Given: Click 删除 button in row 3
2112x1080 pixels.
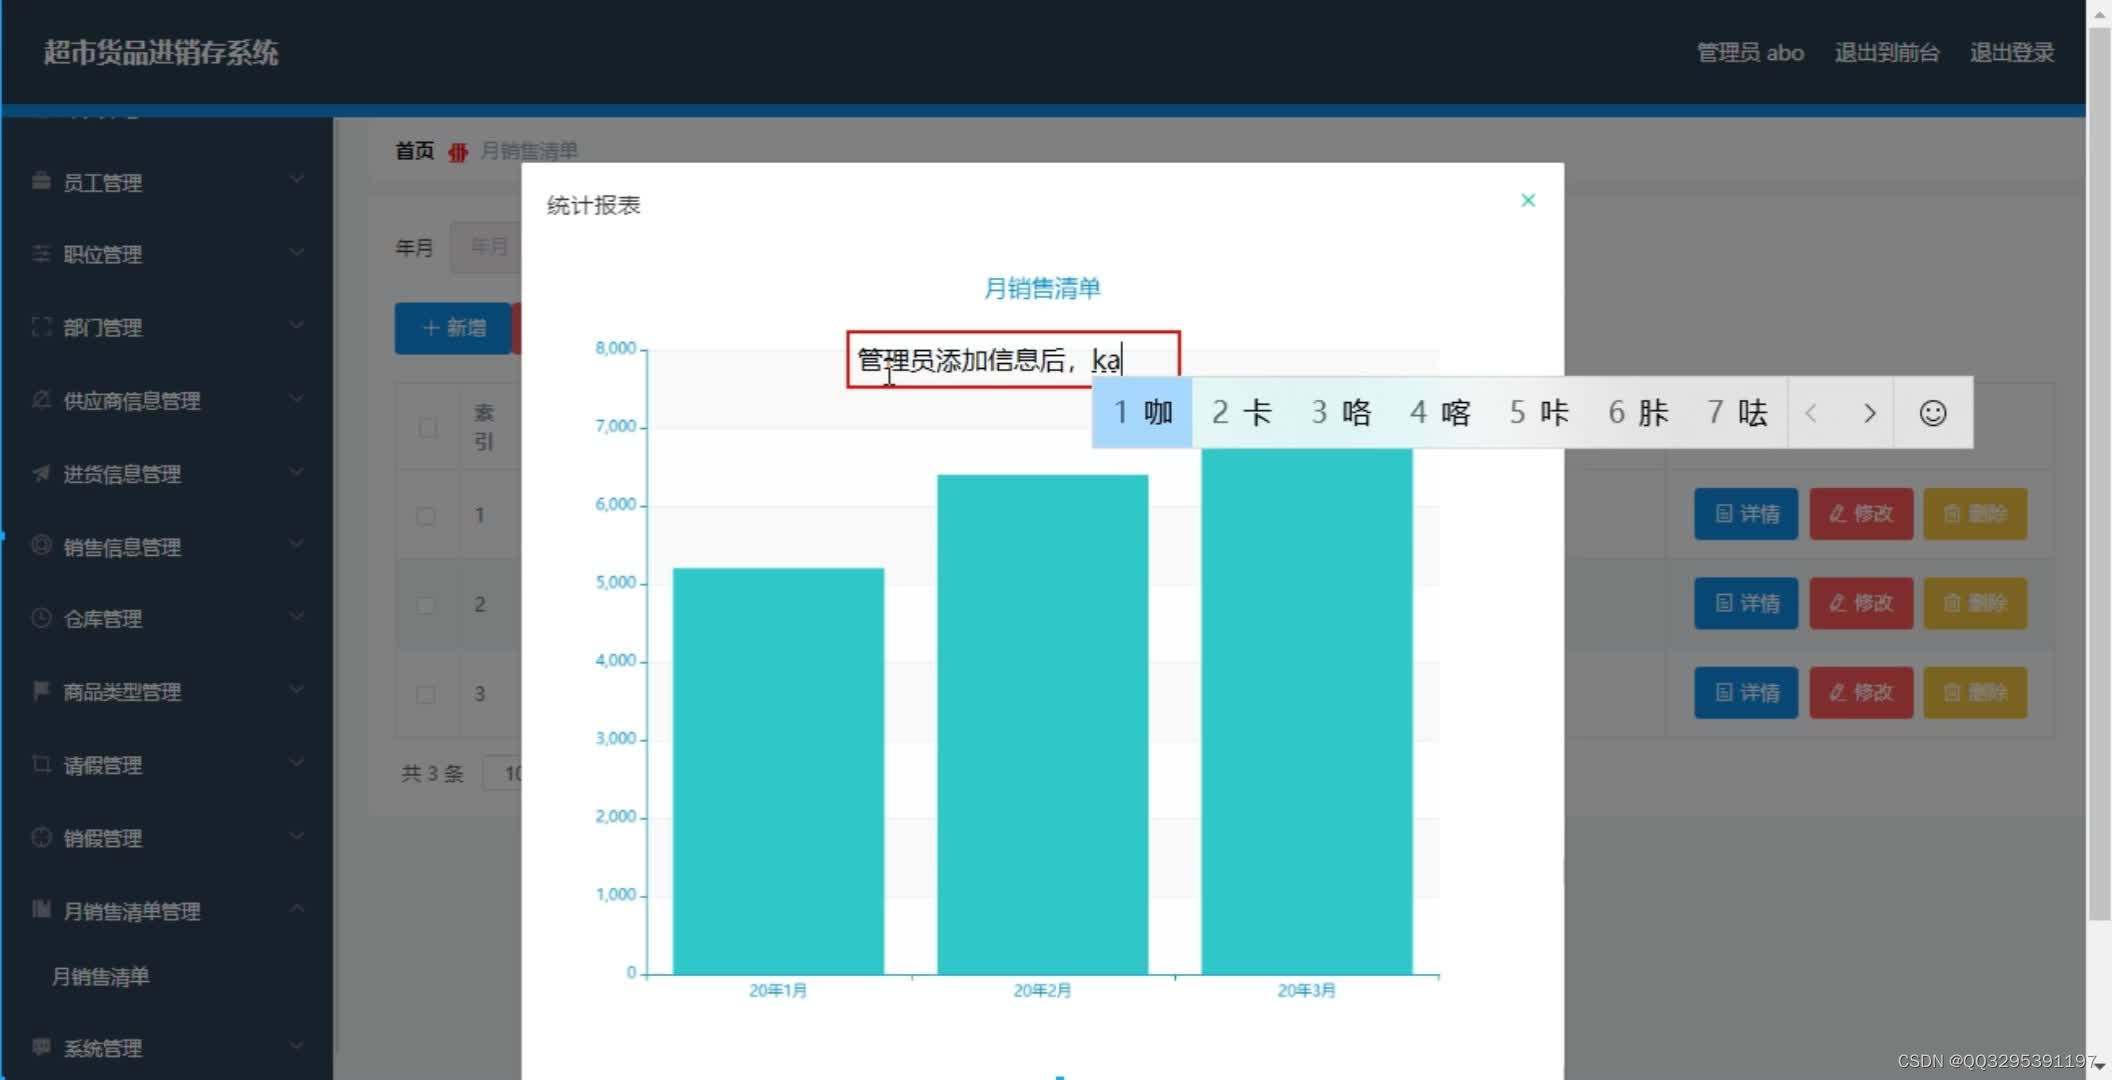Looking at the screenshot, I should [x=1975, y=692].
